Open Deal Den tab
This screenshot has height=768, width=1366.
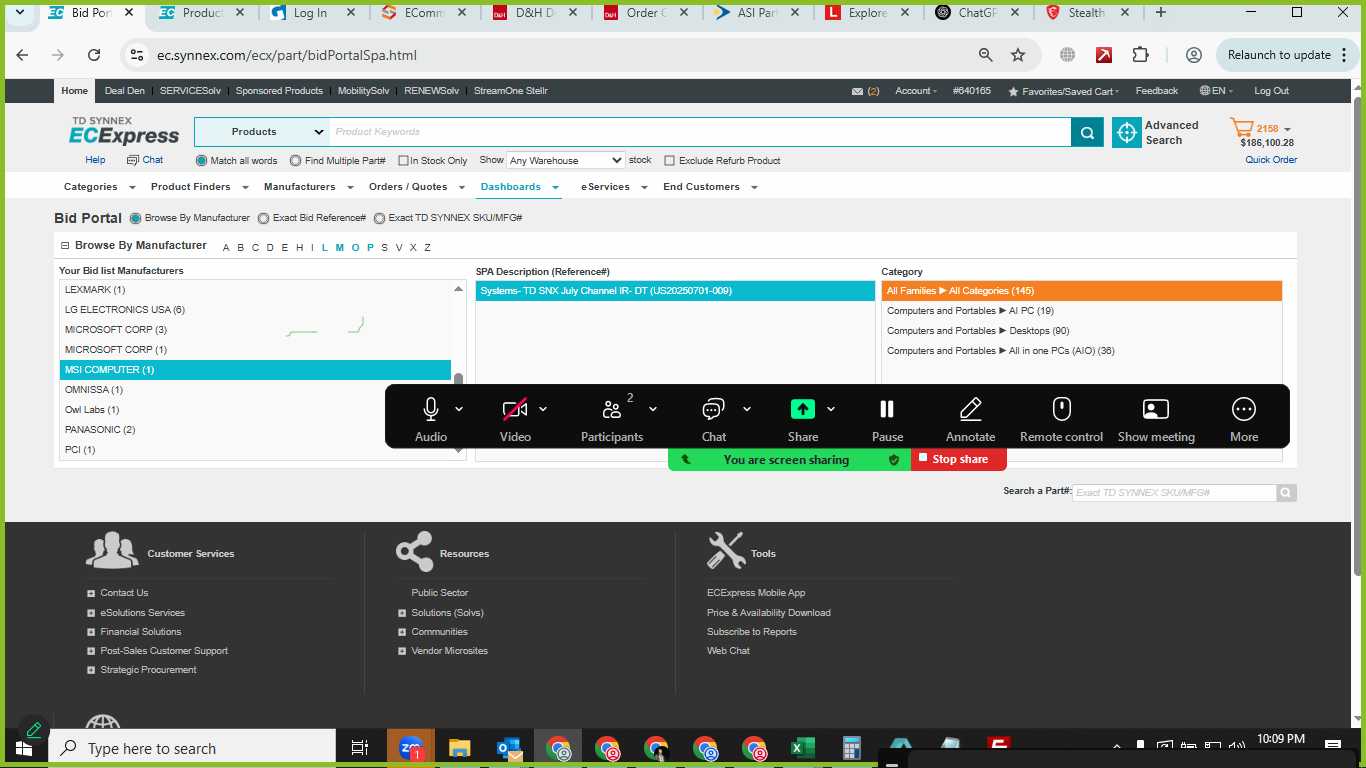click(x=124, y=91)
